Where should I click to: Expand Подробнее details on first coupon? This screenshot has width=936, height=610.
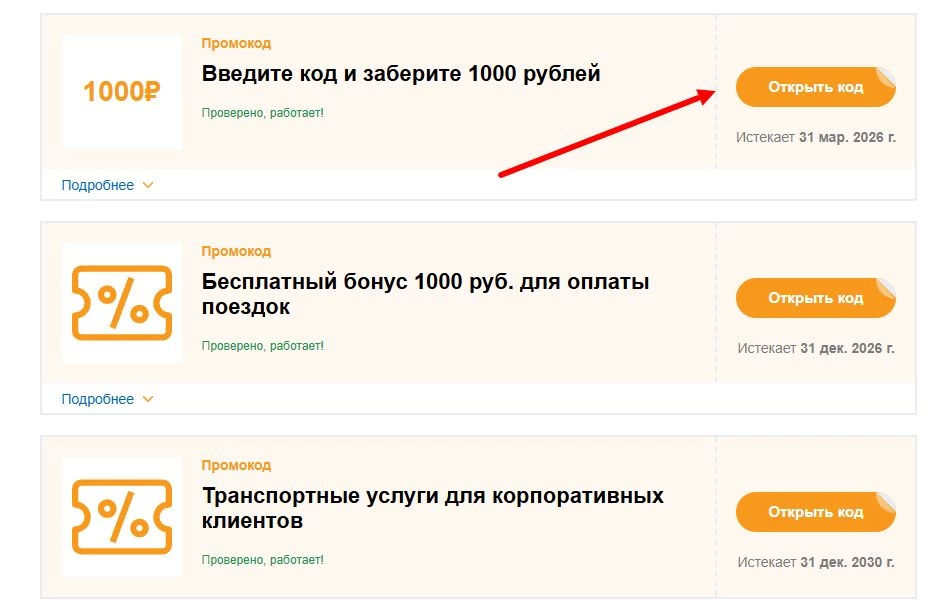[x=99, y=185]
